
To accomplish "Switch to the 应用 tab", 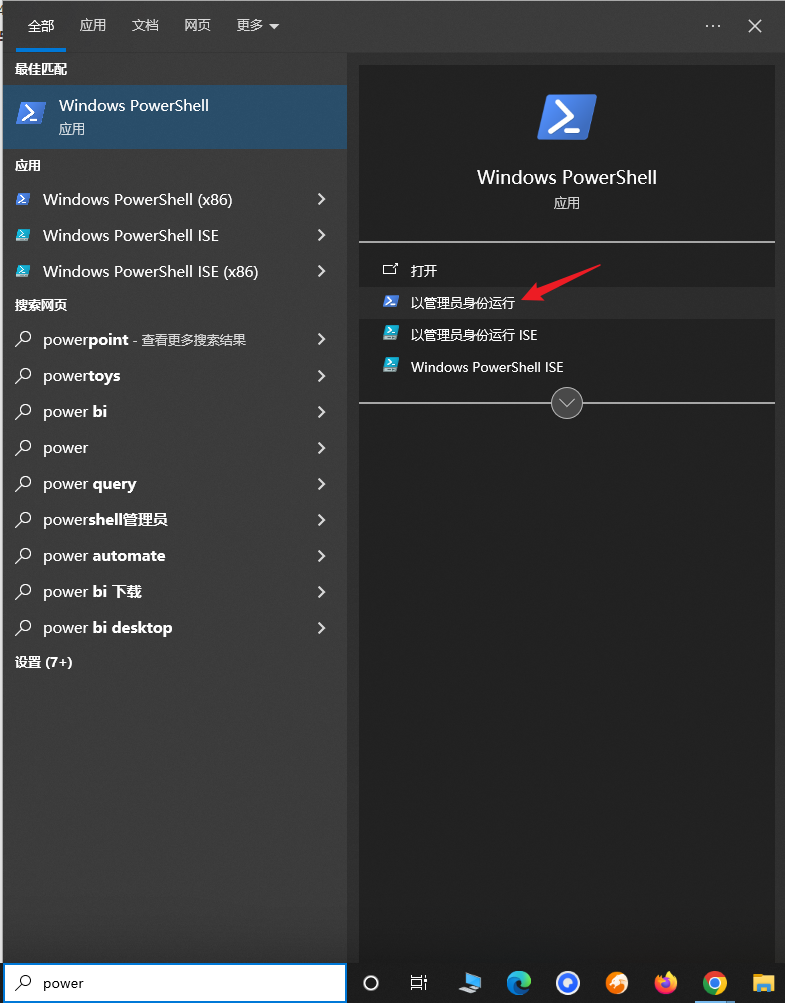I will tap(93, 26).
